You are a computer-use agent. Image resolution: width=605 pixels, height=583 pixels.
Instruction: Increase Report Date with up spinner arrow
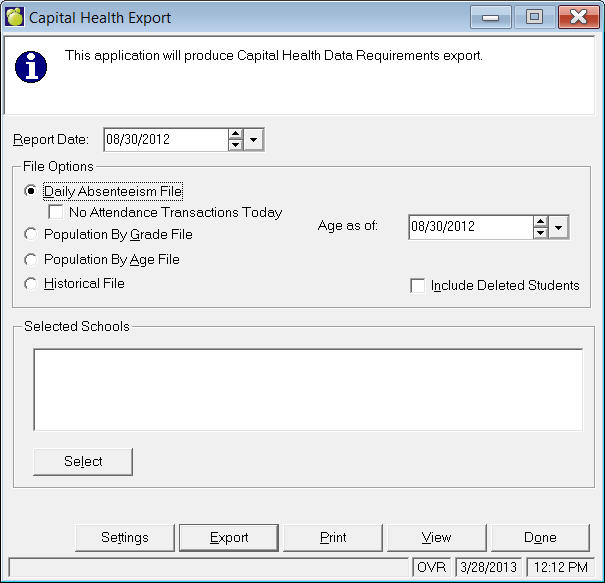point(235,135)
